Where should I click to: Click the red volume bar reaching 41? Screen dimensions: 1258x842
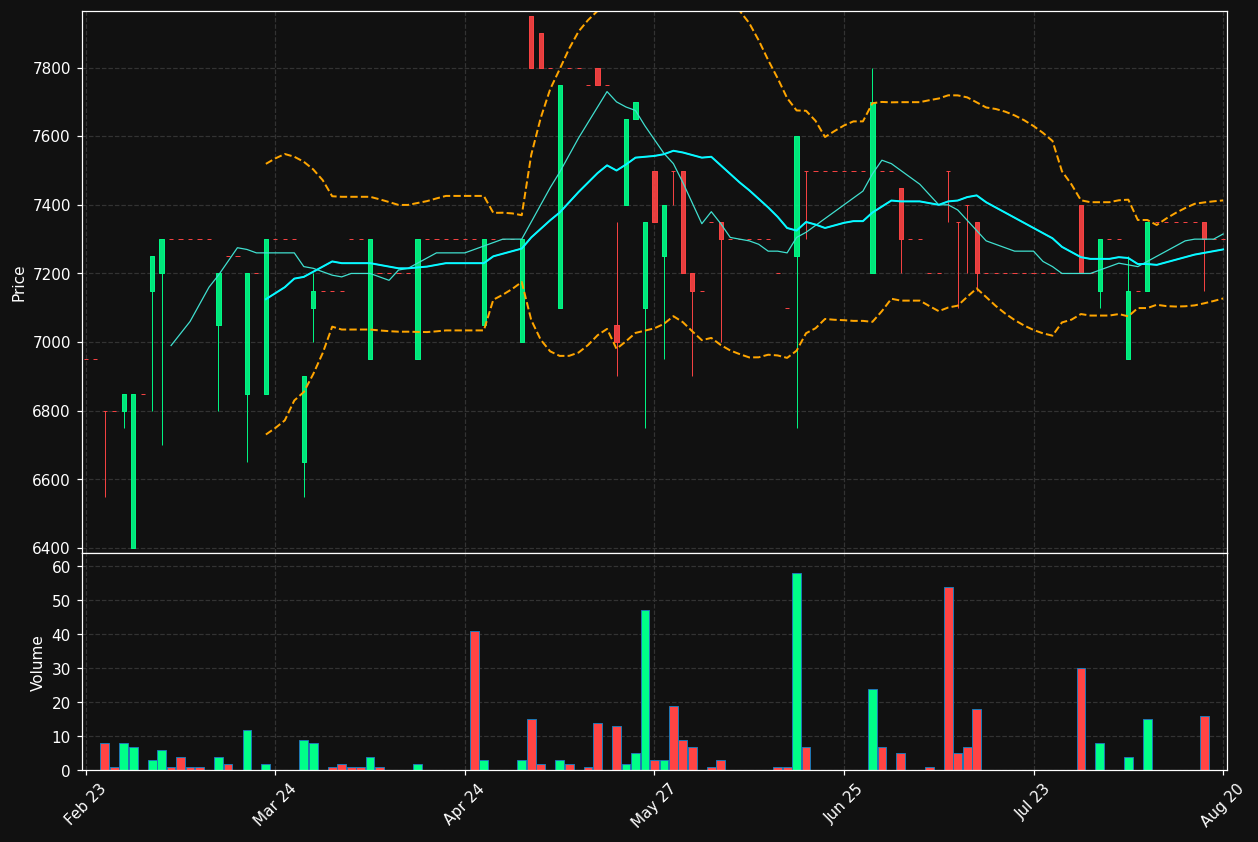(475, 701)
